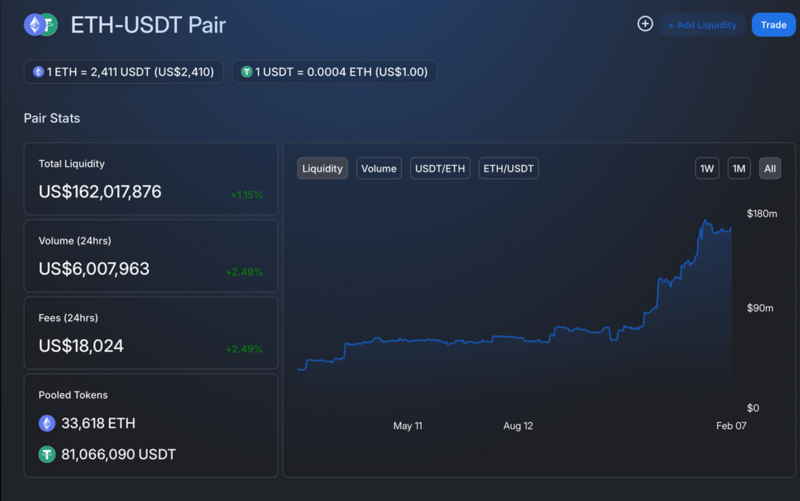This screenshot has width=800, height=501.
Task: Click the Ethereum icon beside 33,618 ETH
Action: point(47,423)
